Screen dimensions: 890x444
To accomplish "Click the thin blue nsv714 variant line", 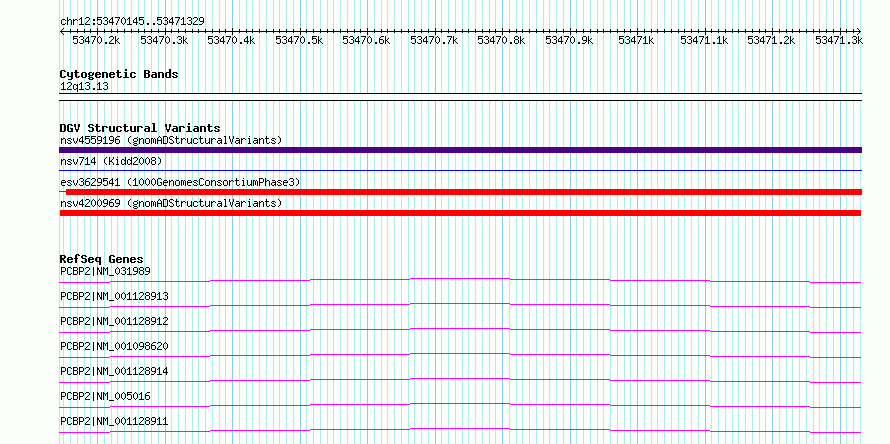I will (460, 170).
